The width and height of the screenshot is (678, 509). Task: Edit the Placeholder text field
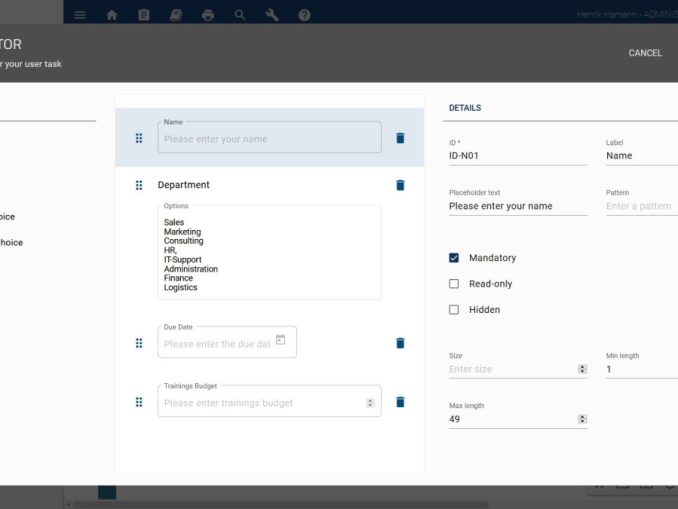pyautogui.click(x=517, y=206)
